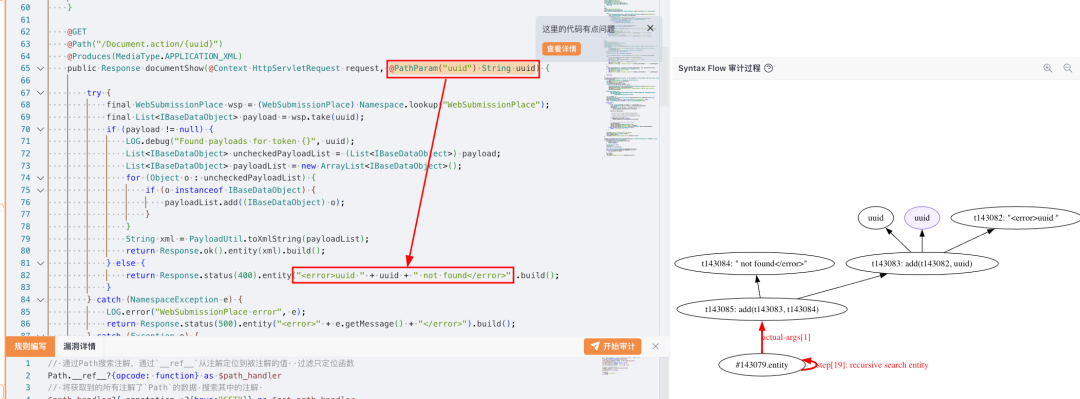Select node t143085: add(t143083, t143084)
Image resolution: width=1080 pixels, height=399 pixels.
coord(761,309)
